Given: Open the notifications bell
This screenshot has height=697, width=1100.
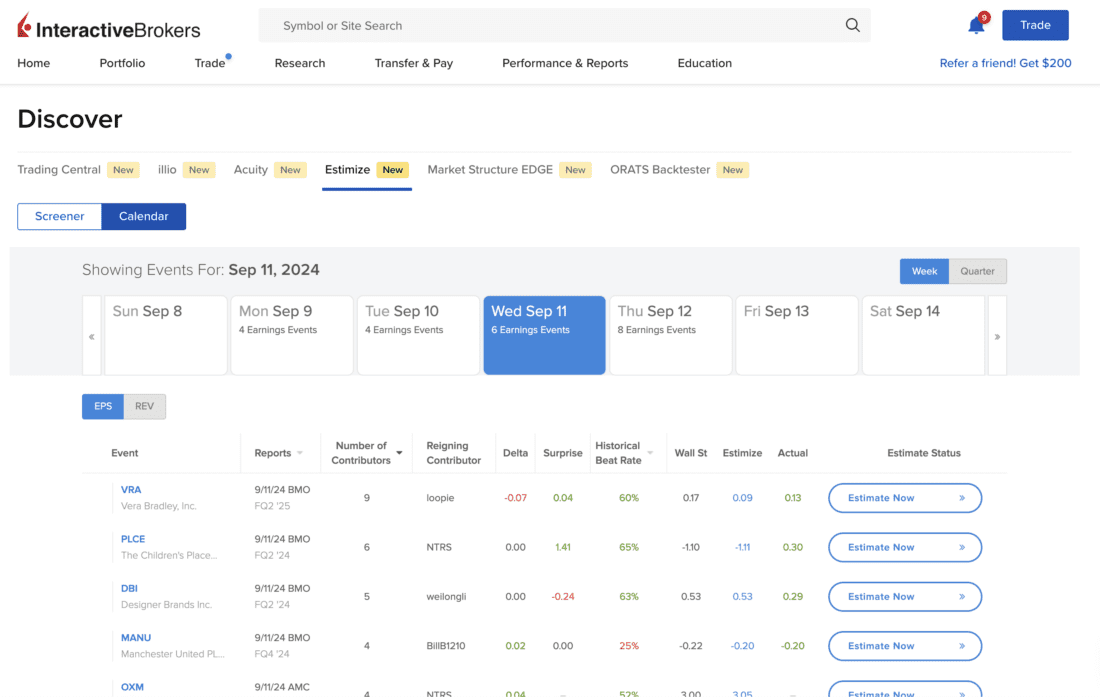Looking at the screenshot, I should click(x=977, y=25).
